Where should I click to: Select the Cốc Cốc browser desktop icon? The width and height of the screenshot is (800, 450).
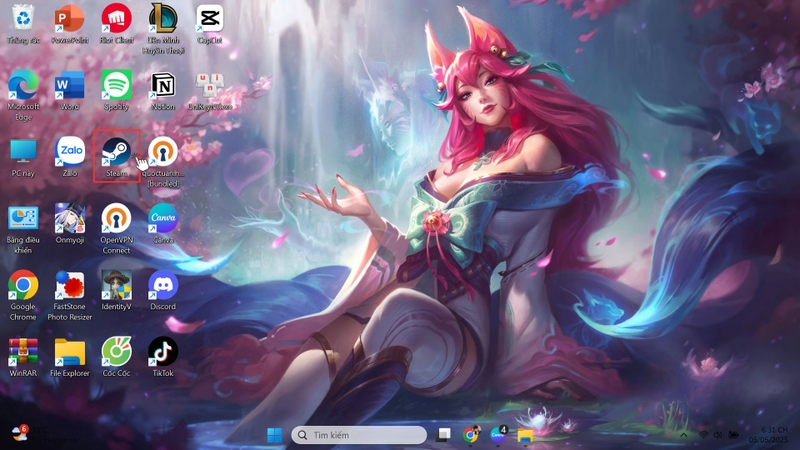[x=116, y=357]
